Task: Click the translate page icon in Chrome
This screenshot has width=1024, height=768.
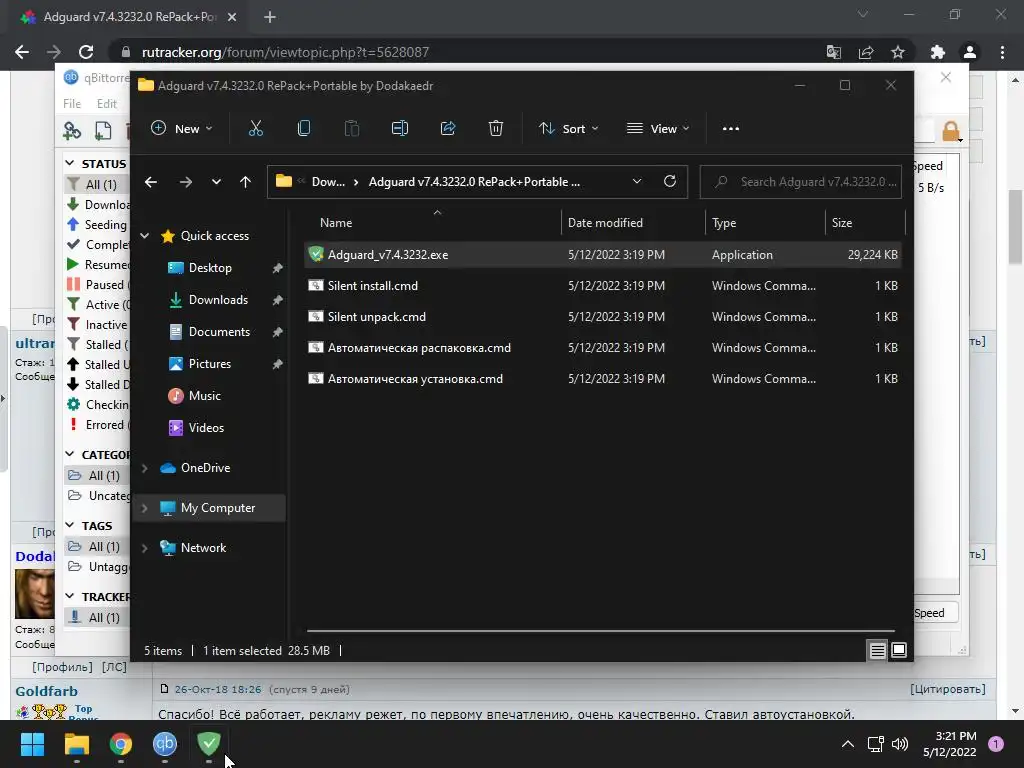Action: (834, 52)
